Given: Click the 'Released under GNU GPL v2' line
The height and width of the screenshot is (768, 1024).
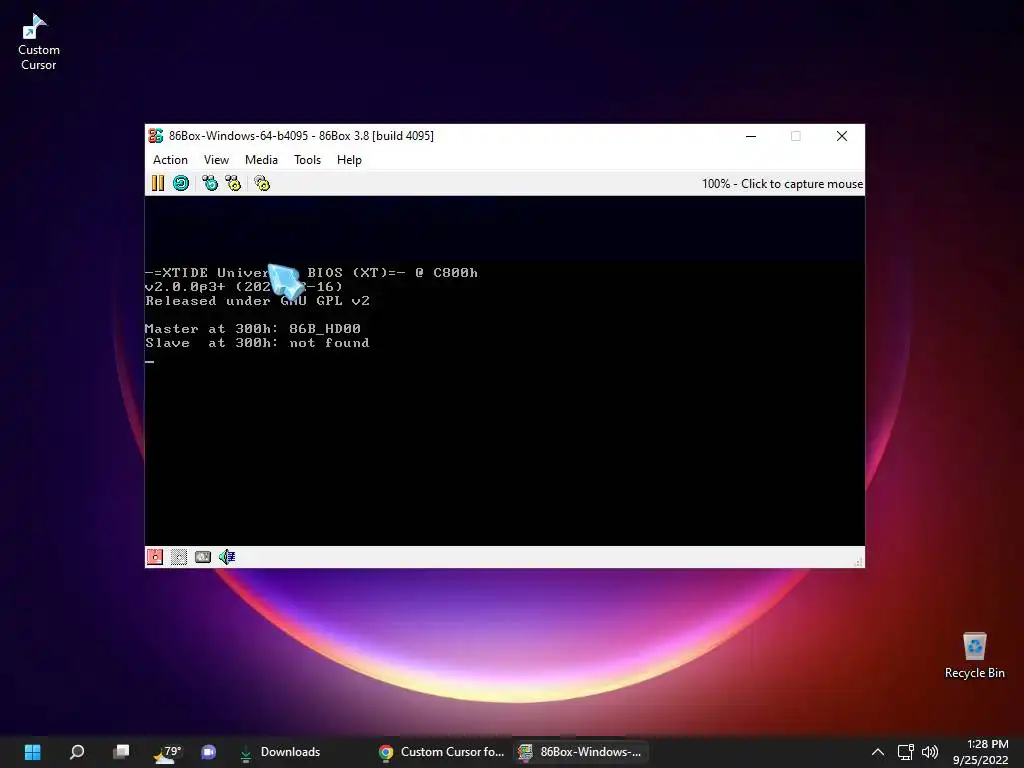Looking at the screenshot, I should 257,300.
